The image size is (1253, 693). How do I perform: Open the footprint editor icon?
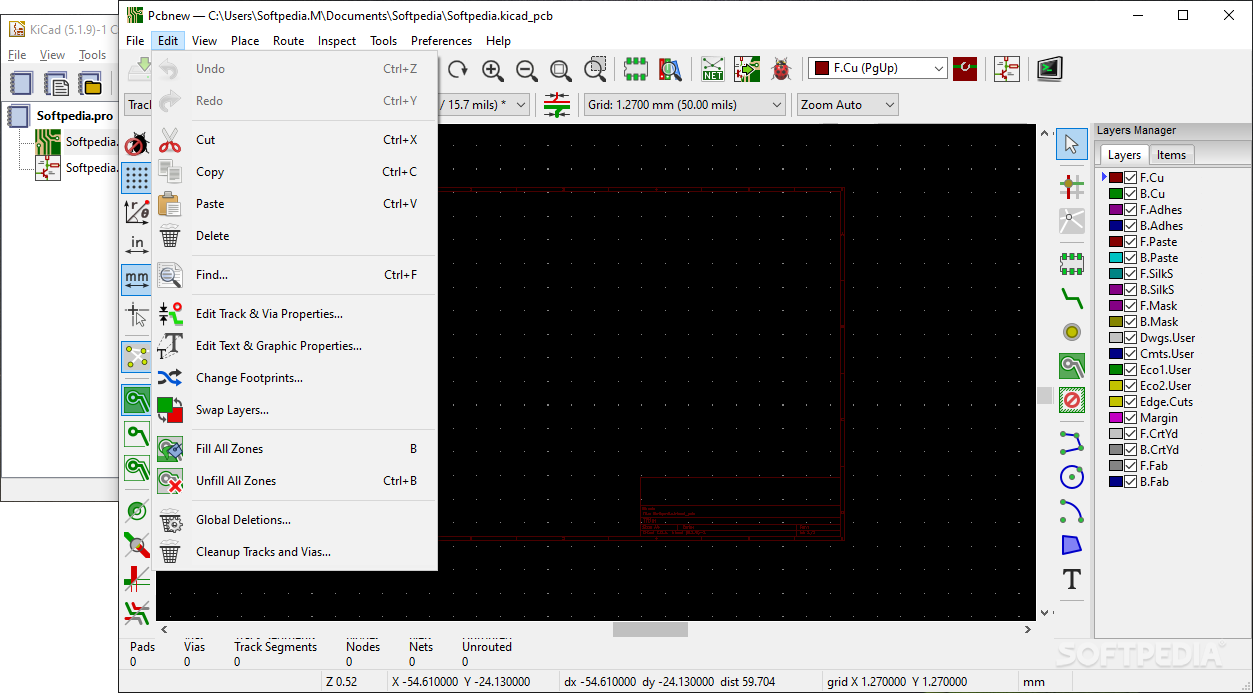pos(636,69)
